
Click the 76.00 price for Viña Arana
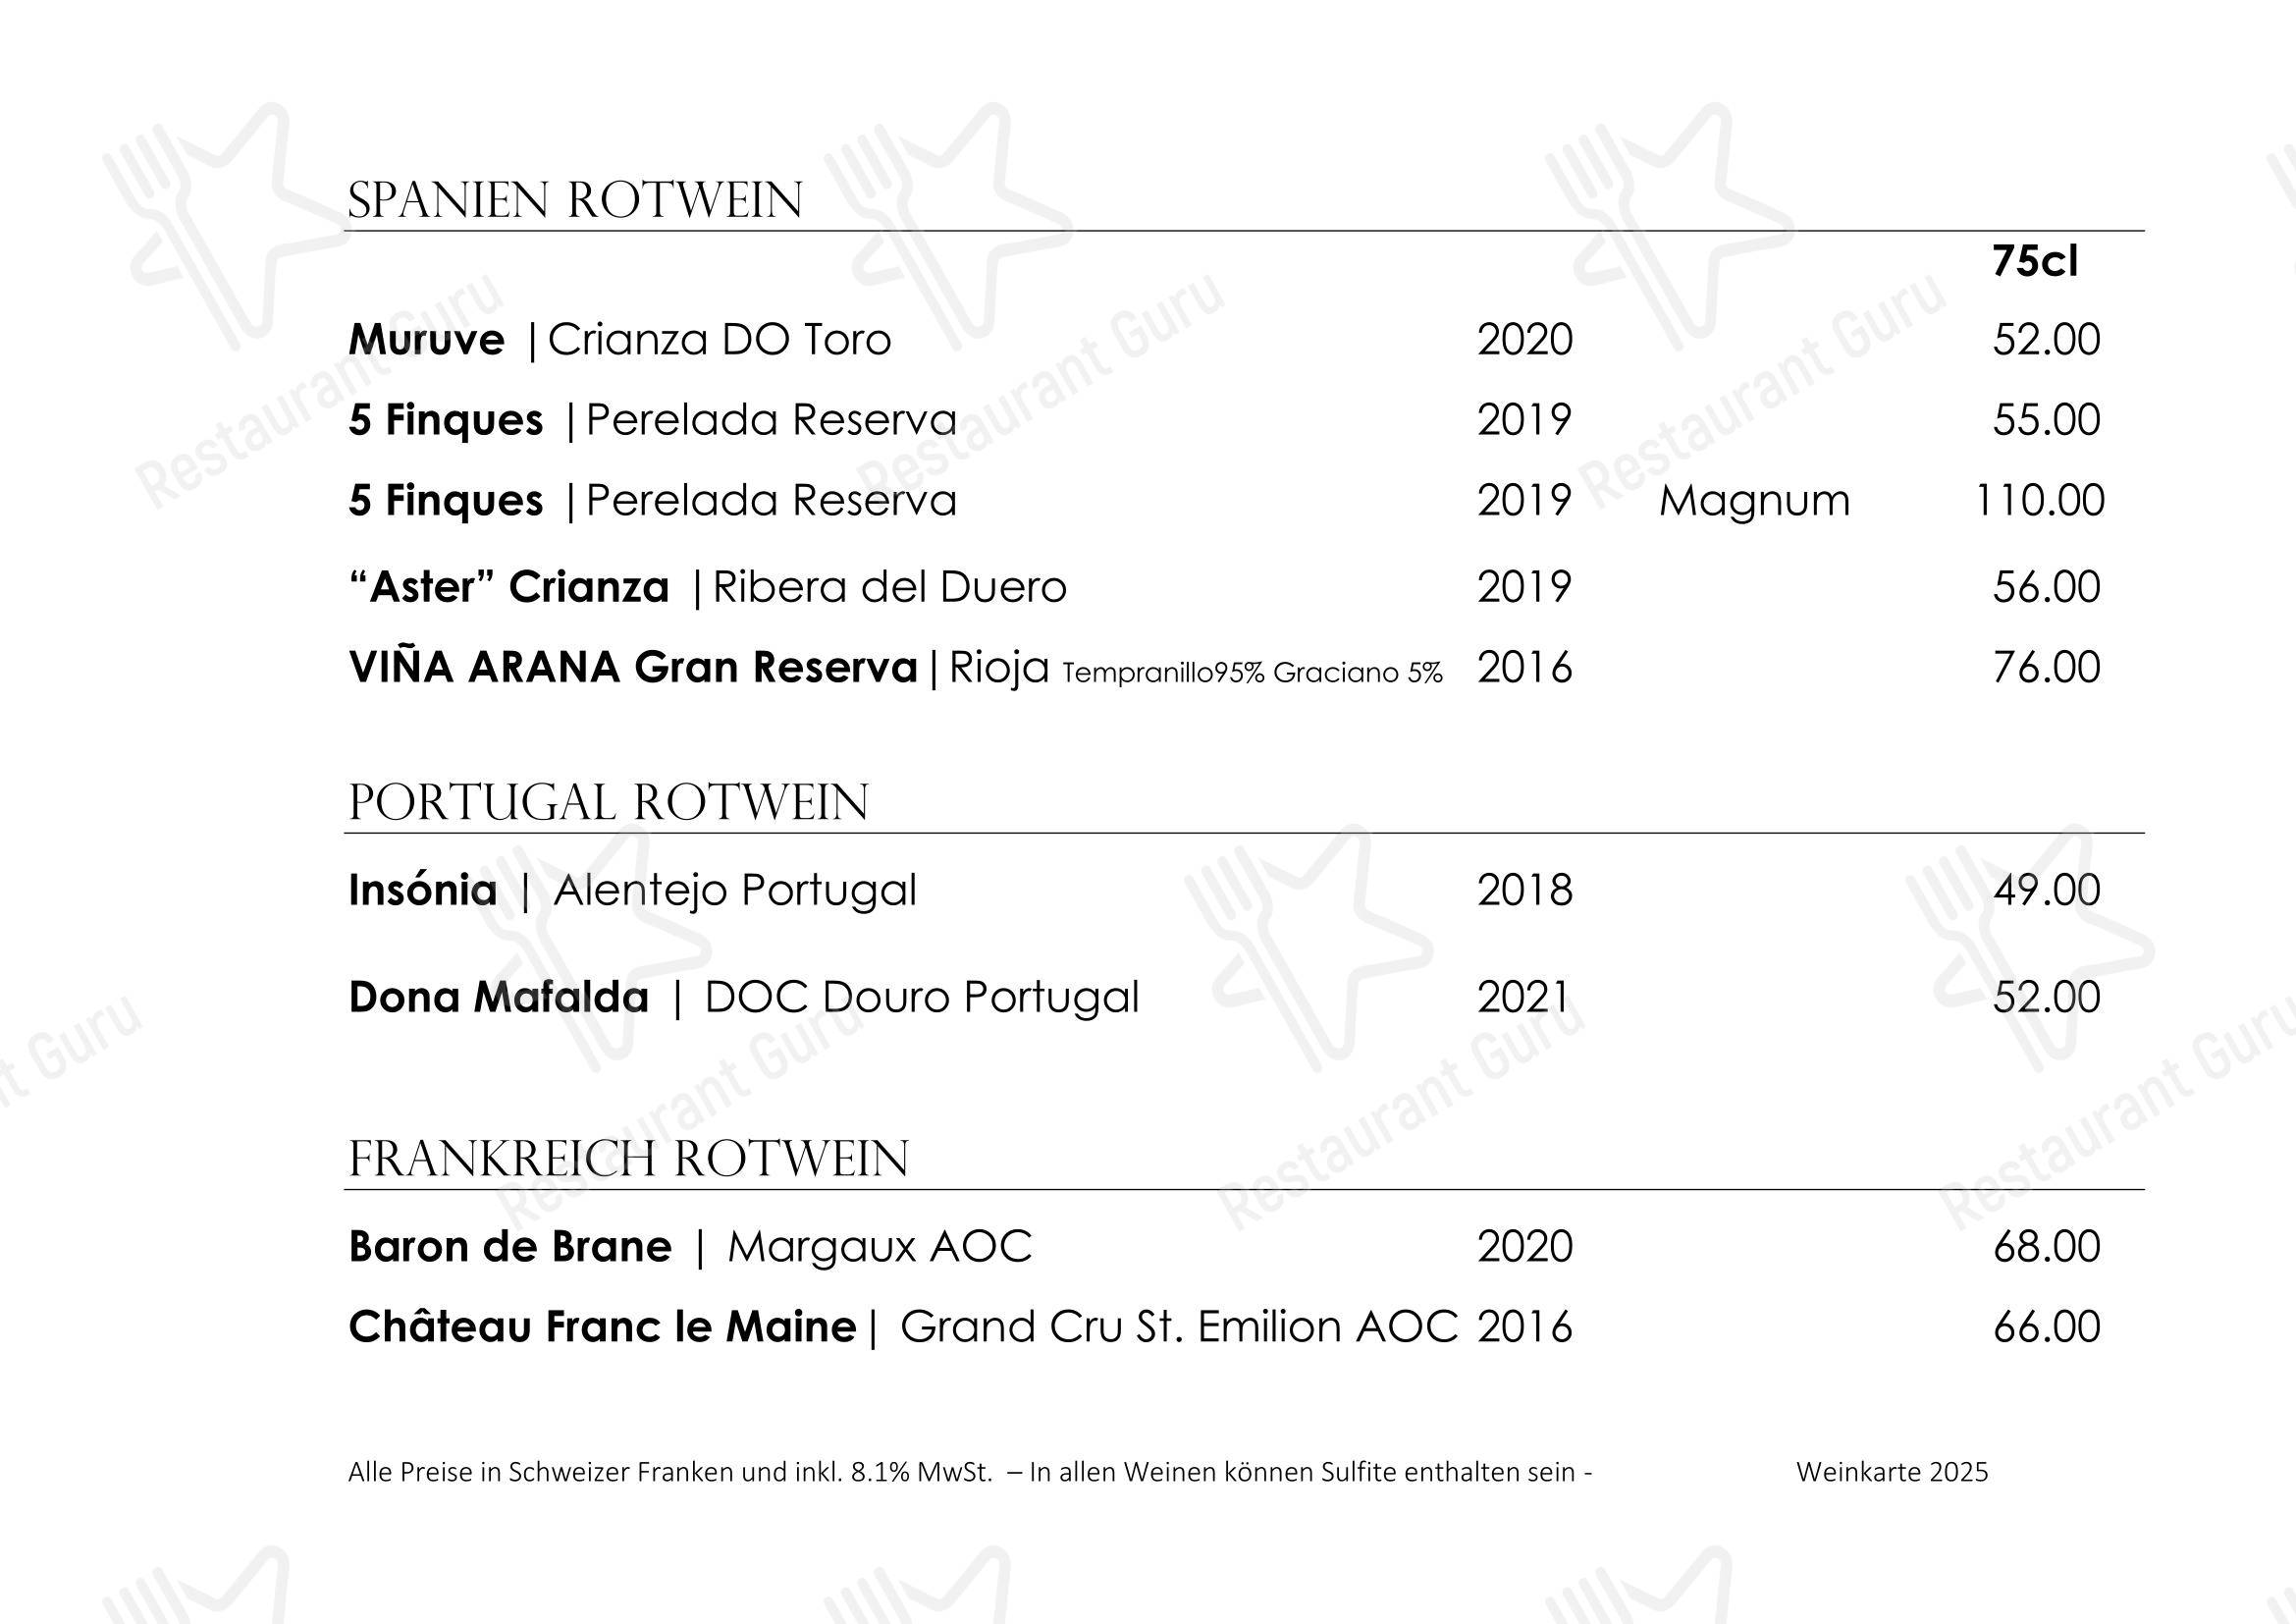(x=2046, y=667)
